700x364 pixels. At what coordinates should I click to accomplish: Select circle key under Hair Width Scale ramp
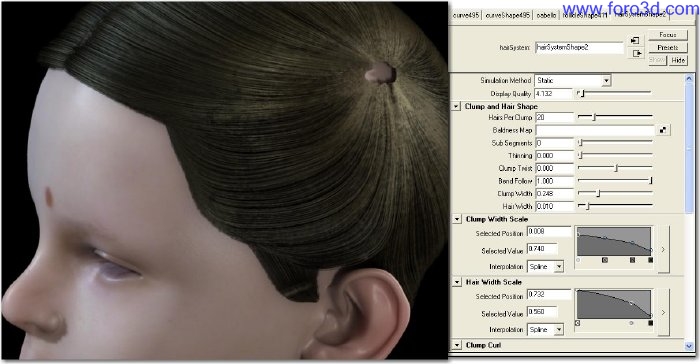click(x=631, y=322)
